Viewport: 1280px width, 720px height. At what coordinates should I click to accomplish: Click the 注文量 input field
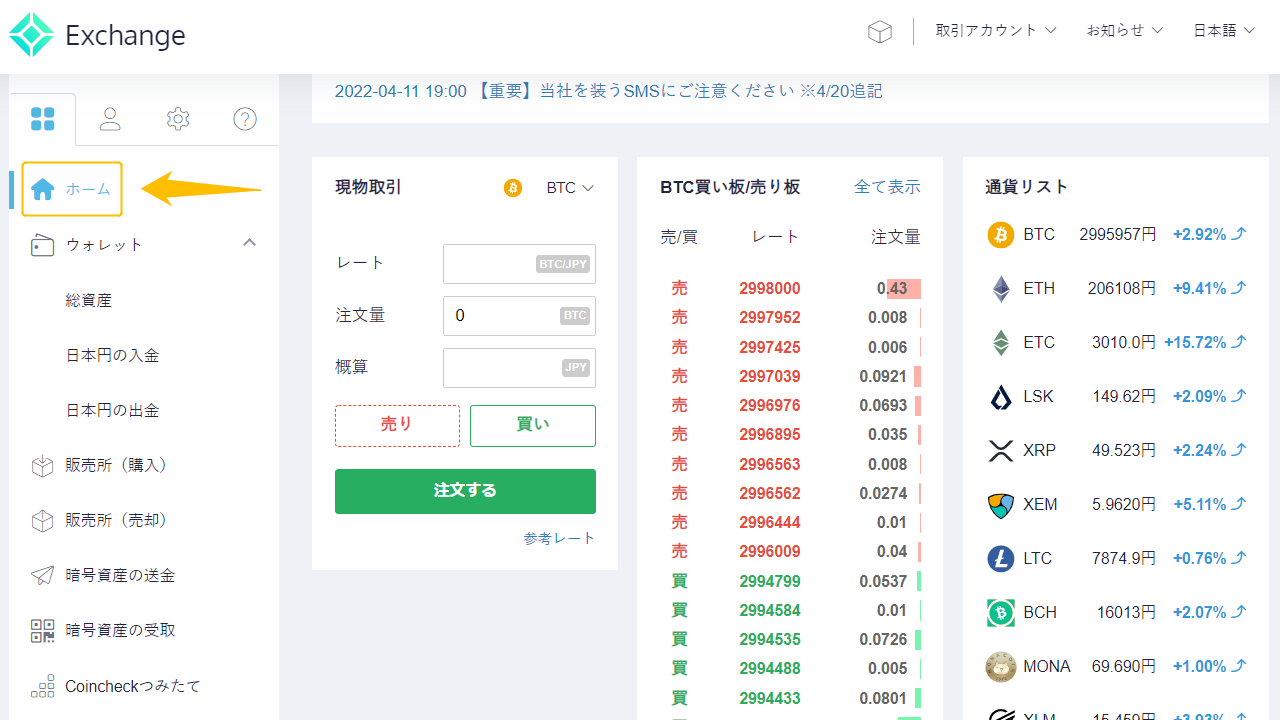(x=519, y=316)
